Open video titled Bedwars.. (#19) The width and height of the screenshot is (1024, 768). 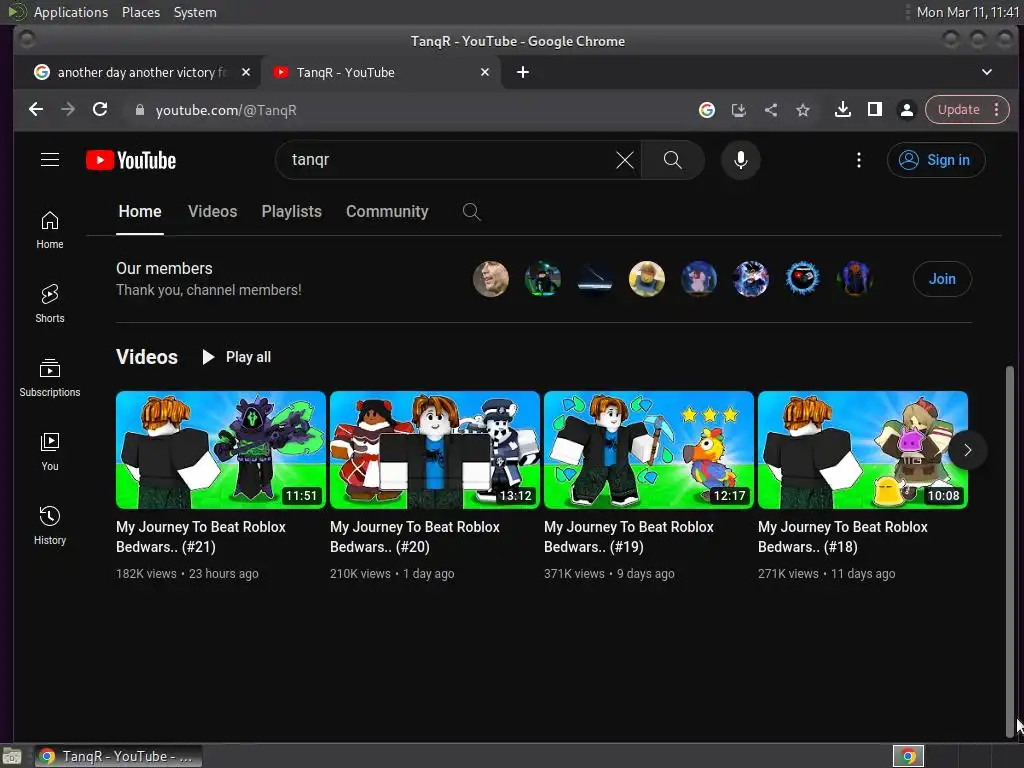pos(628,537)
